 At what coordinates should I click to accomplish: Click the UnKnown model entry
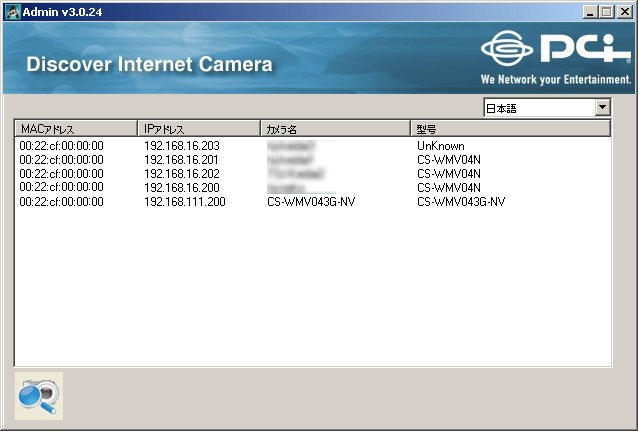439,146
